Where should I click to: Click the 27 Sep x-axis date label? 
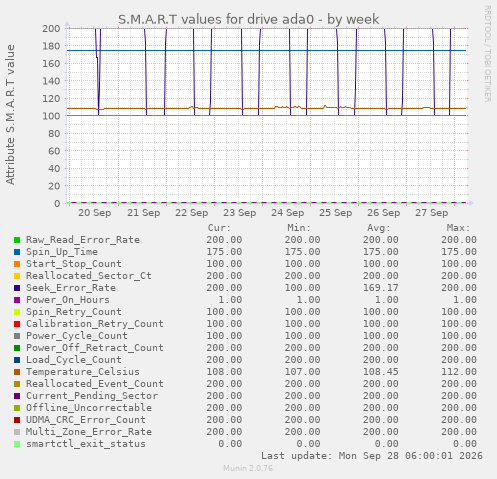coord(432,213)
